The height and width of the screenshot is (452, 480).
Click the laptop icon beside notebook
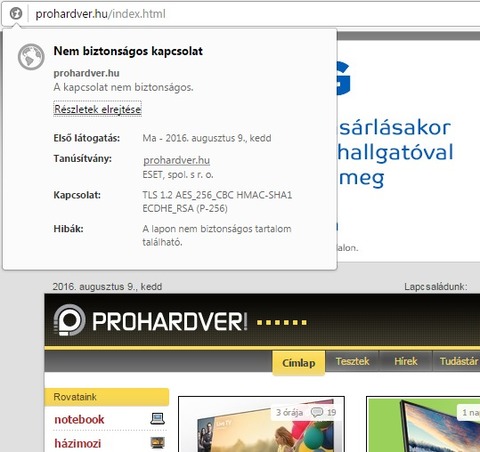coord(157,418)
